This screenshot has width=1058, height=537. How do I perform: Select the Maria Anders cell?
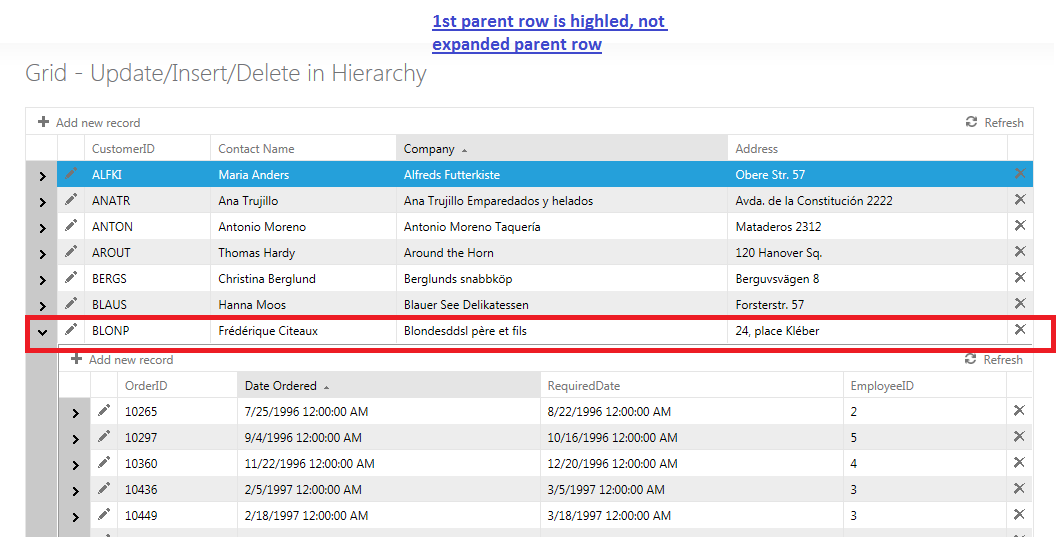[303, 174]
